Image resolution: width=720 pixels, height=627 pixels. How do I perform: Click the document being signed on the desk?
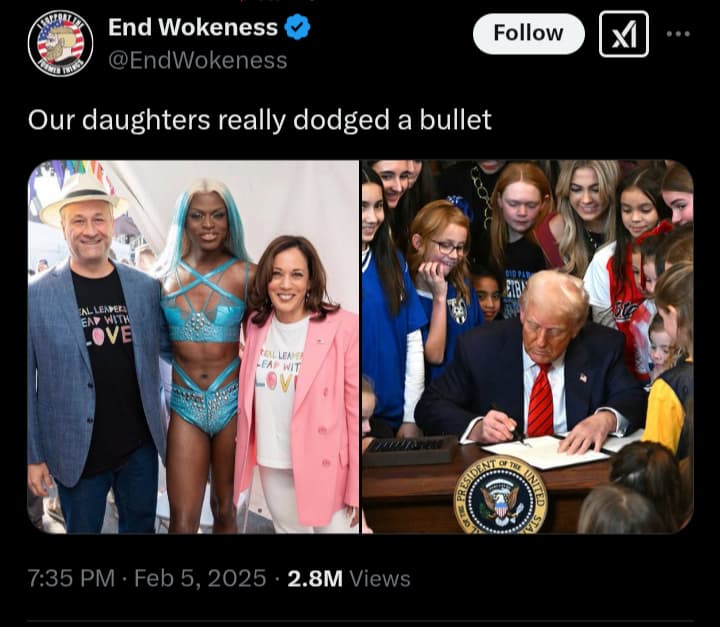click(x=545, y=452)
